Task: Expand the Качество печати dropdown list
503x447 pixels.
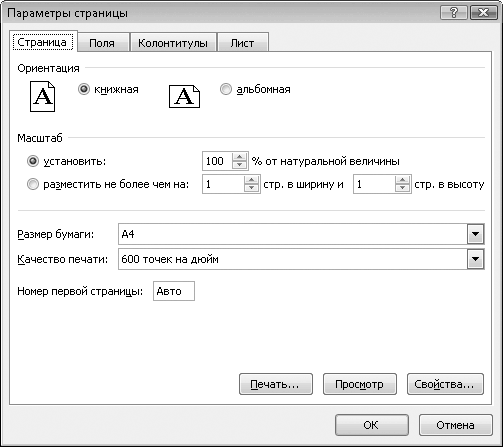Action: (x=475, y=259)
